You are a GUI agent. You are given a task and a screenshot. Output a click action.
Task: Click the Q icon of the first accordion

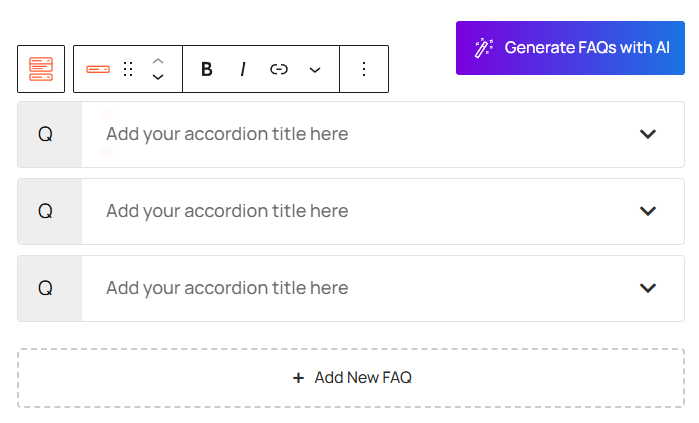[x=45, y=134]
